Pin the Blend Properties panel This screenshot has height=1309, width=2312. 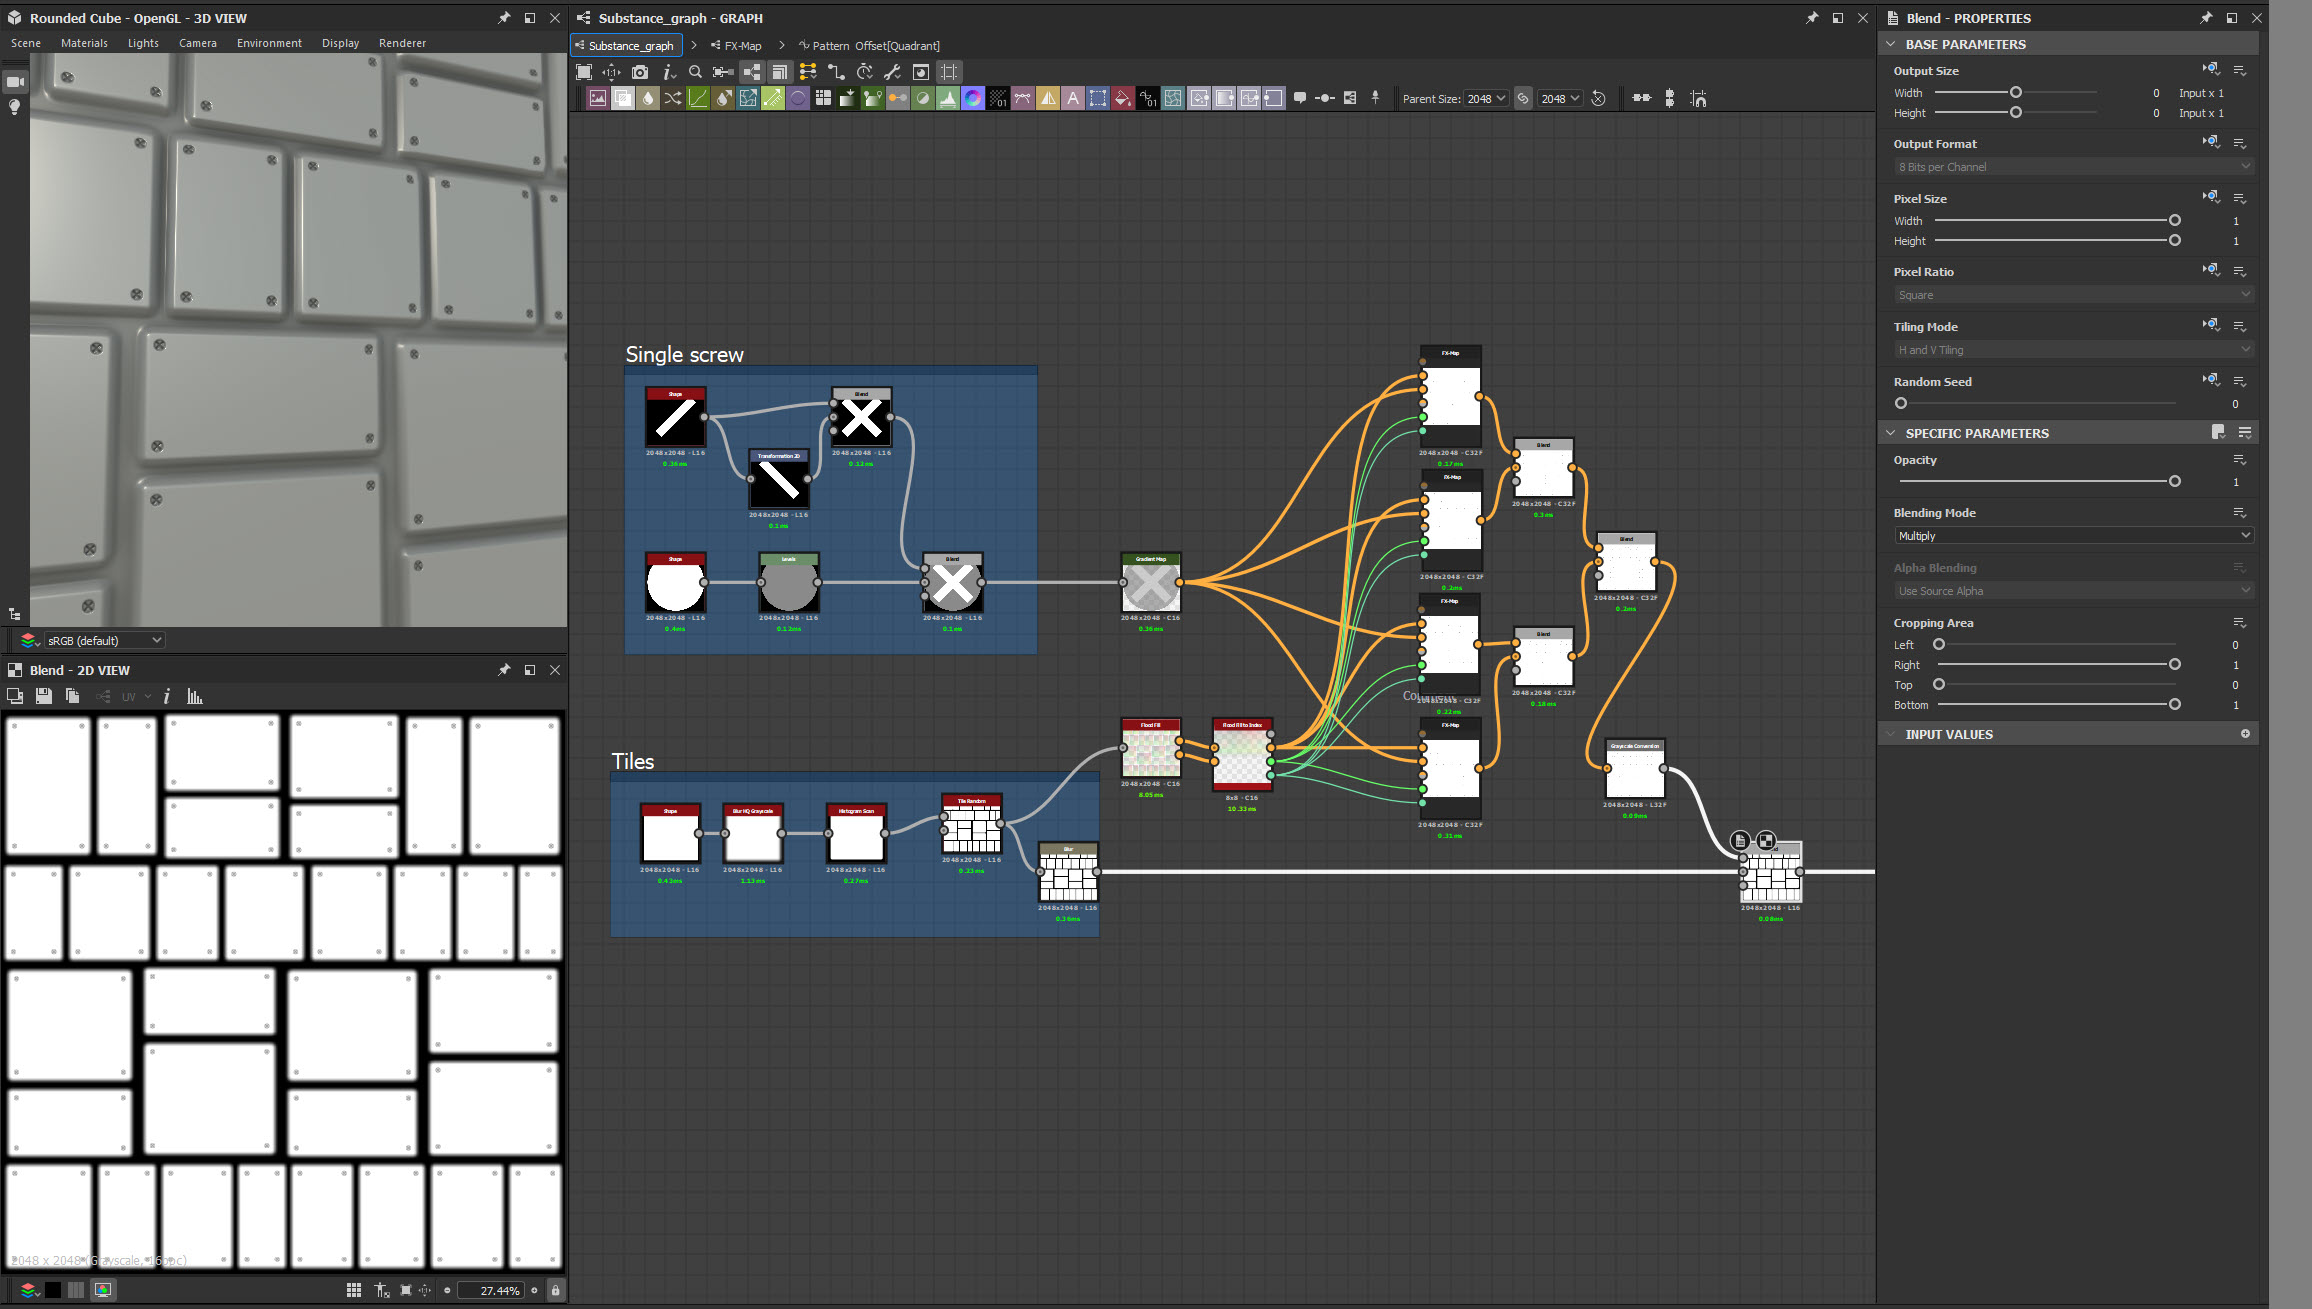[2205, 18]
